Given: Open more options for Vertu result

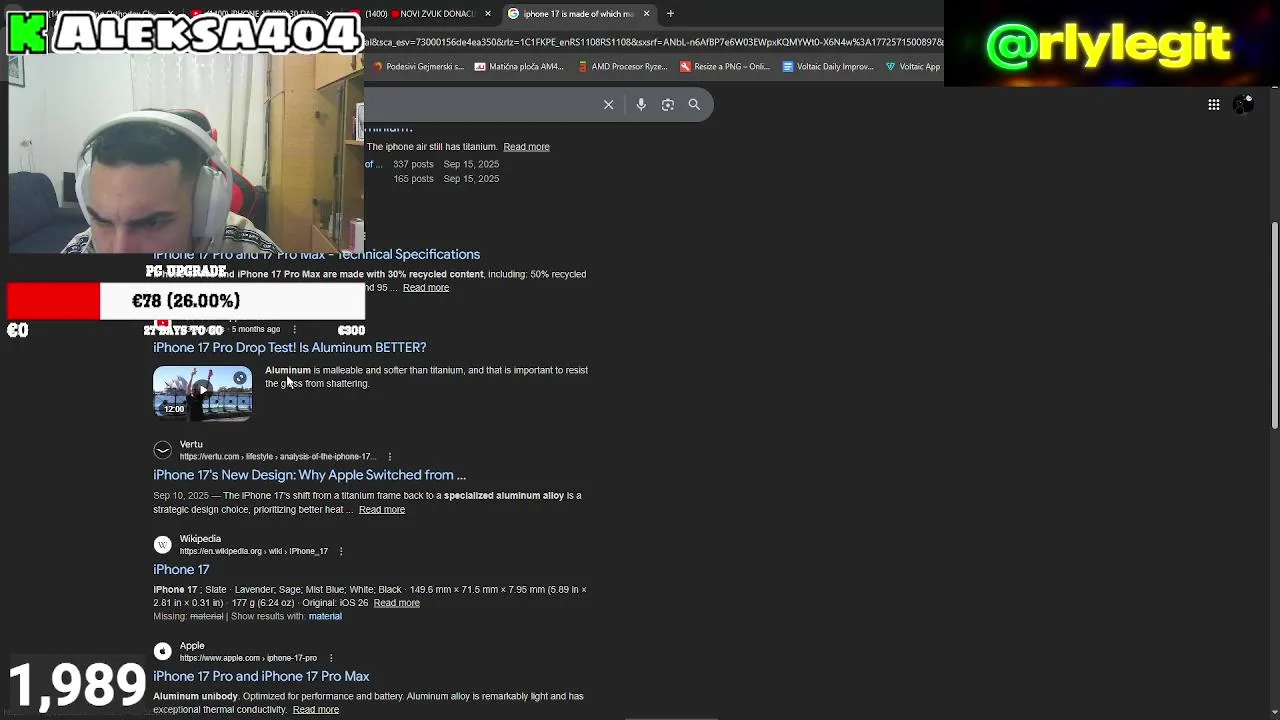Looking at the screenshot, I should point(390,457).
